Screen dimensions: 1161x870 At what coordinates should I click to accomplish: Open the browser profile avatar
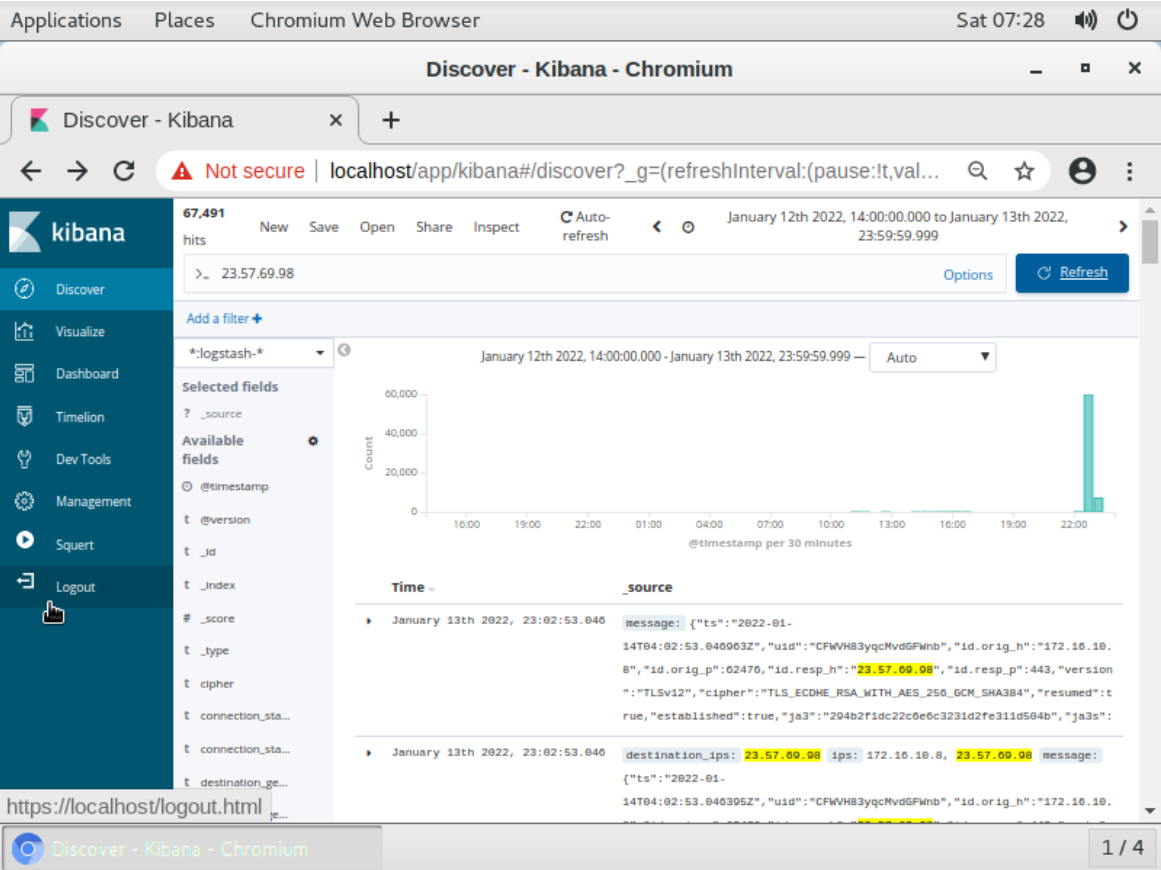point(1082,171)
